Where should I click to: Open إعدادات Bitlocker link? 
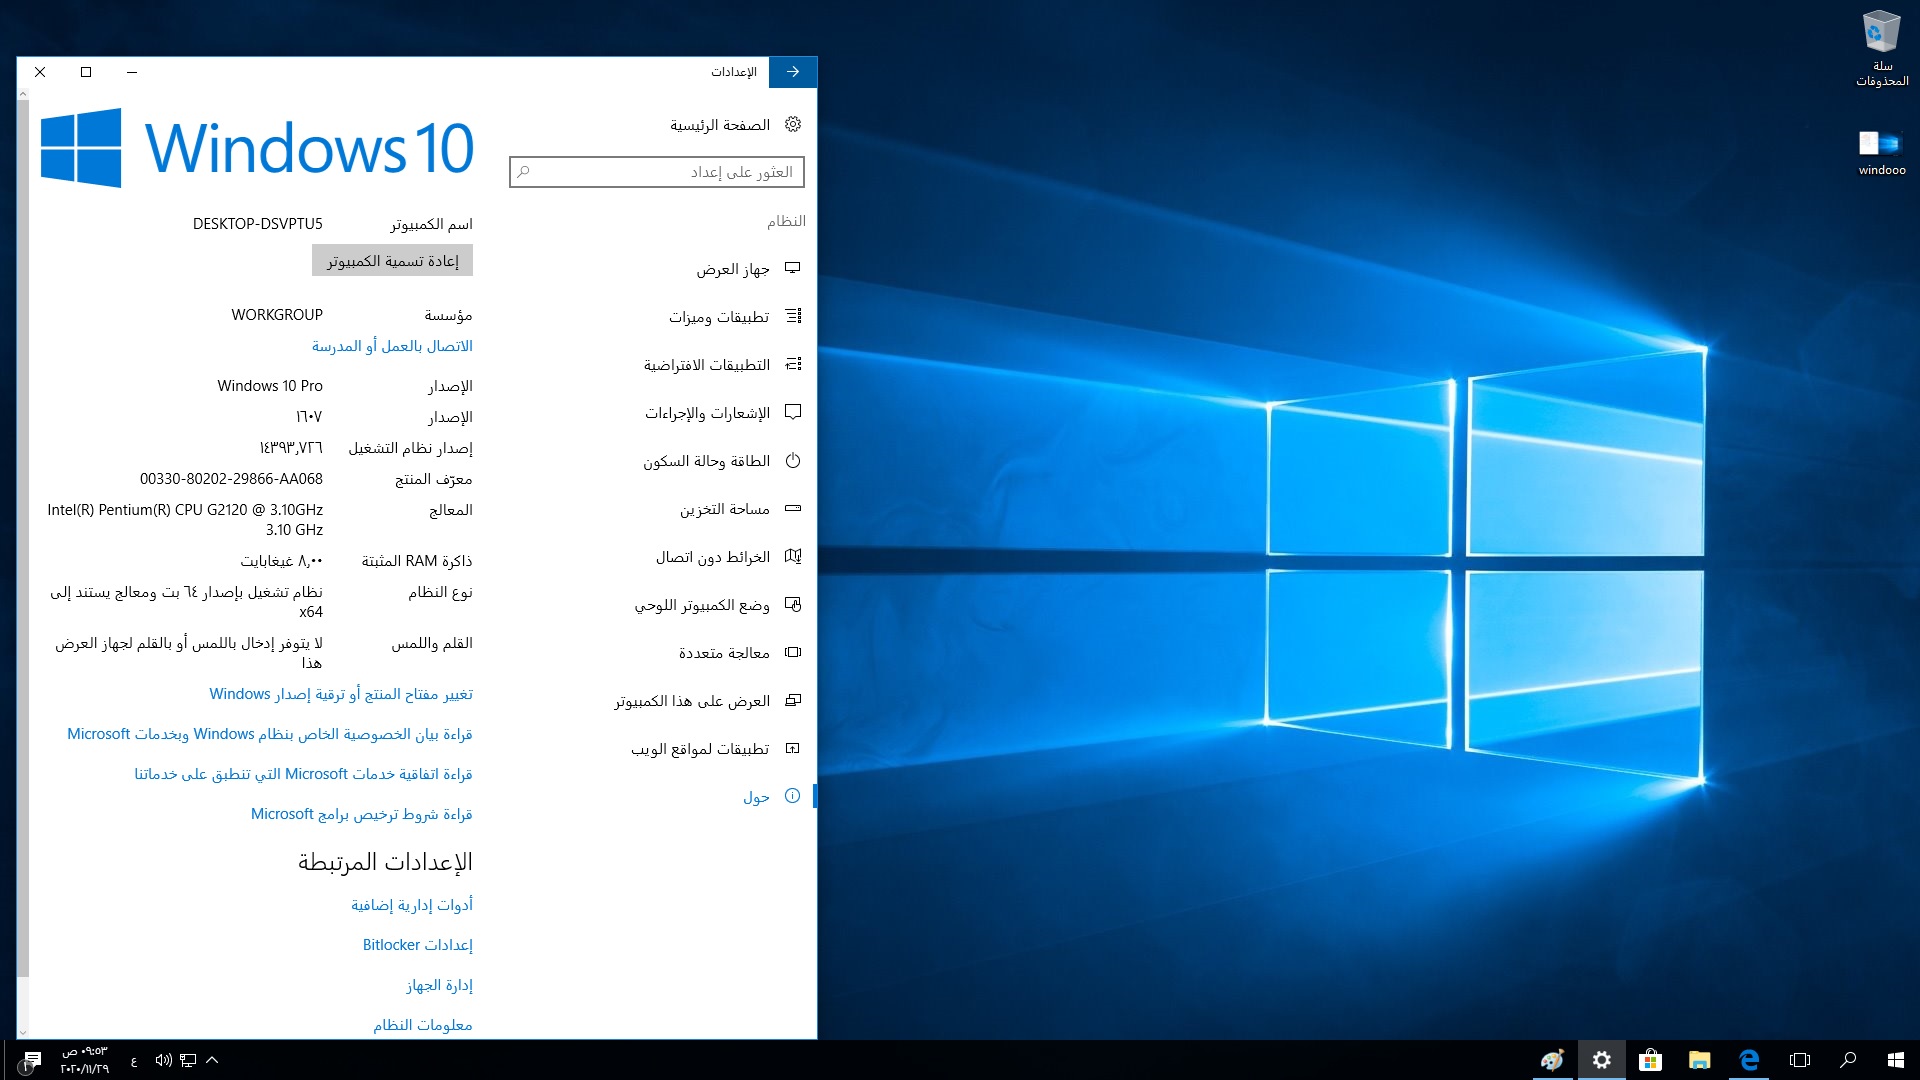418,945
